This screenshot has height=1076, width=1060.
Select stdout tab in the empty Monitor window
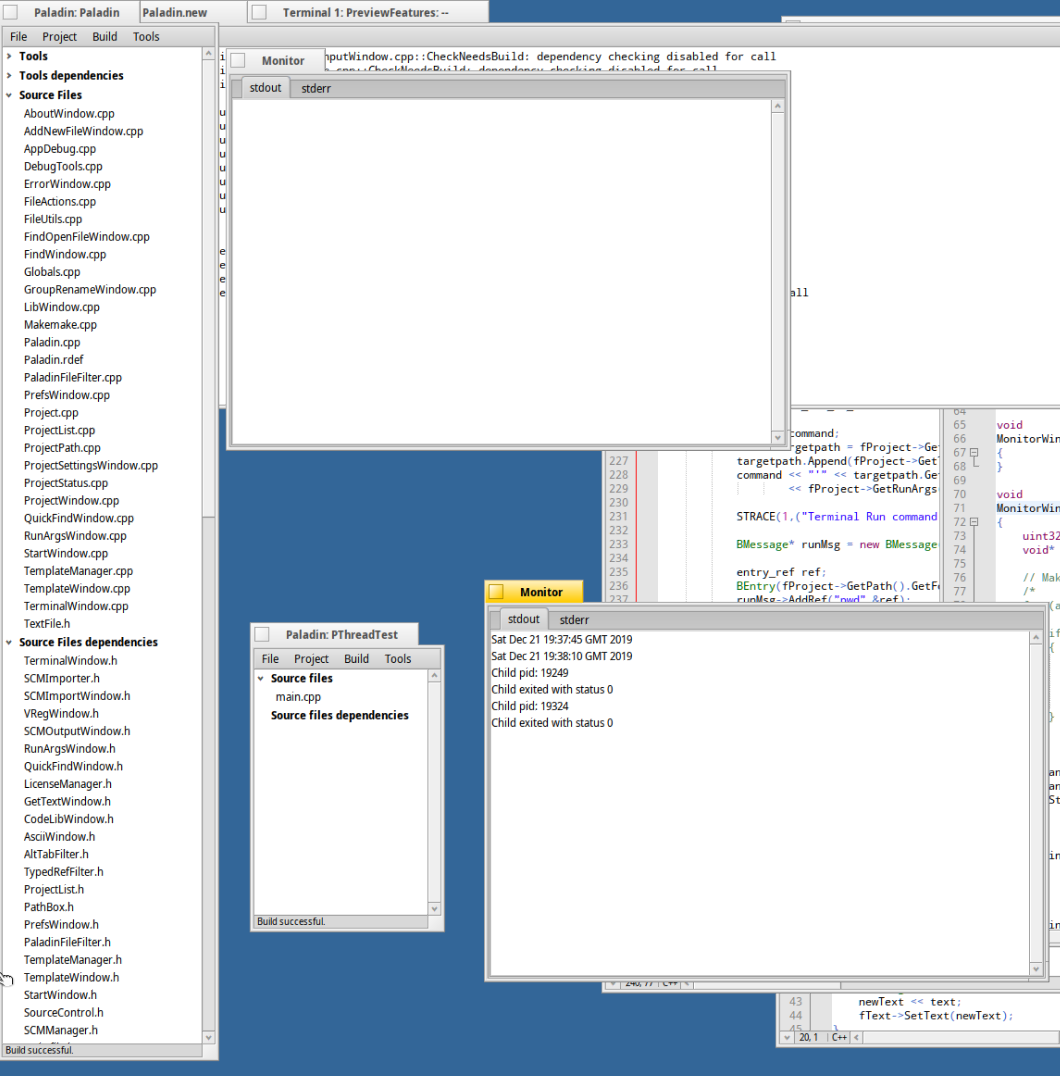266,88
